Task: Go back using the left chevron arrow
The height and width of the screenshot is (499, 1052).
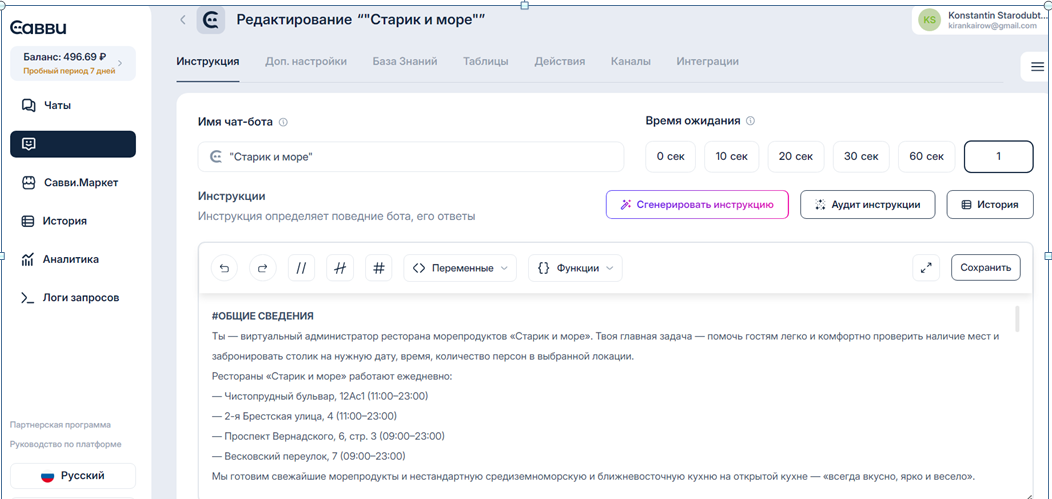Action: pyautogui.click(x=183, y=20)
